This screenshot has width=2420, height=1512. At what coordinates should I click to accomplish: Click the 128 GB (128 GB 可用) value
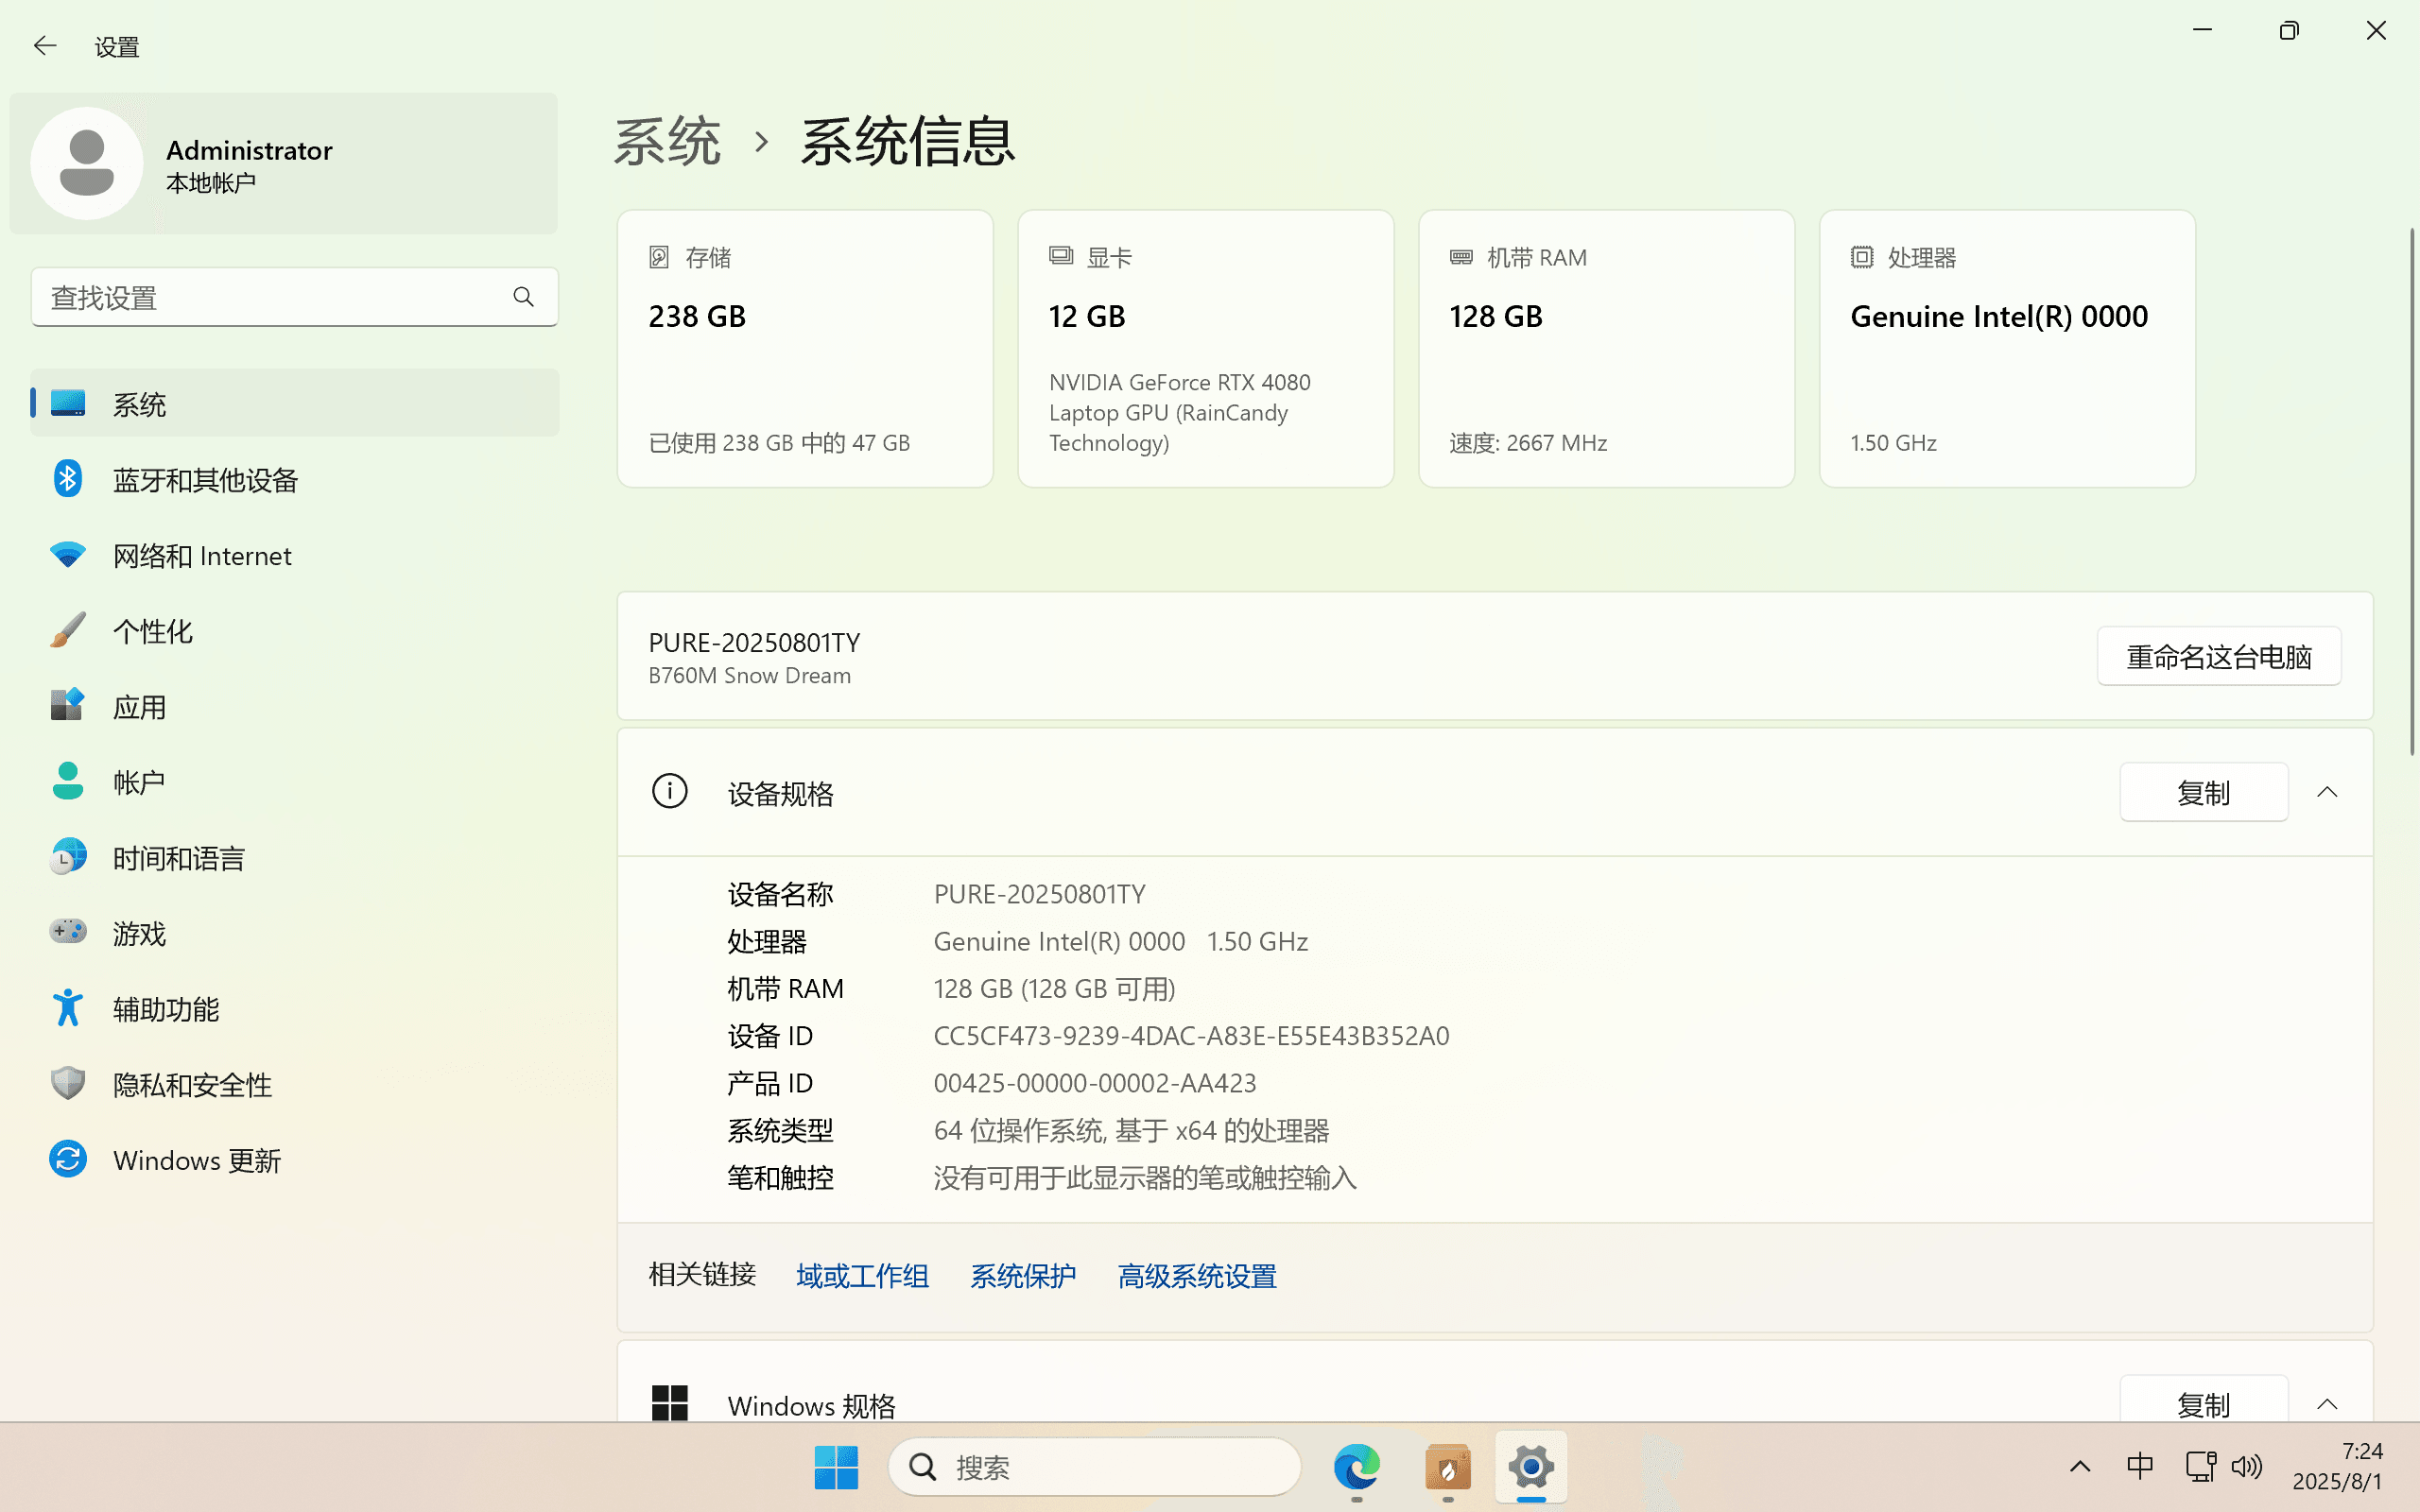coord(1054,989)
